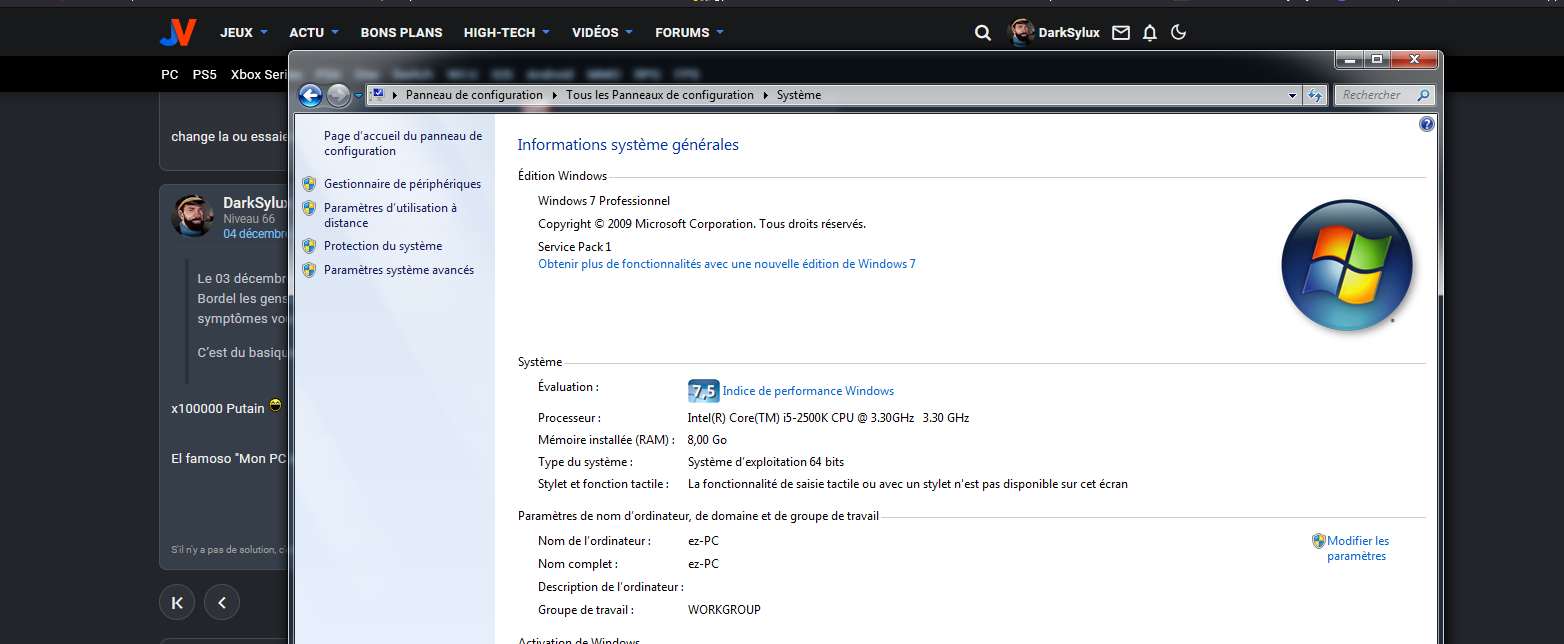This screenshot has width=1564, height=644.
Task: Click shield icon beside Modifier les paramètres
Action: (x=1318, y=541)
